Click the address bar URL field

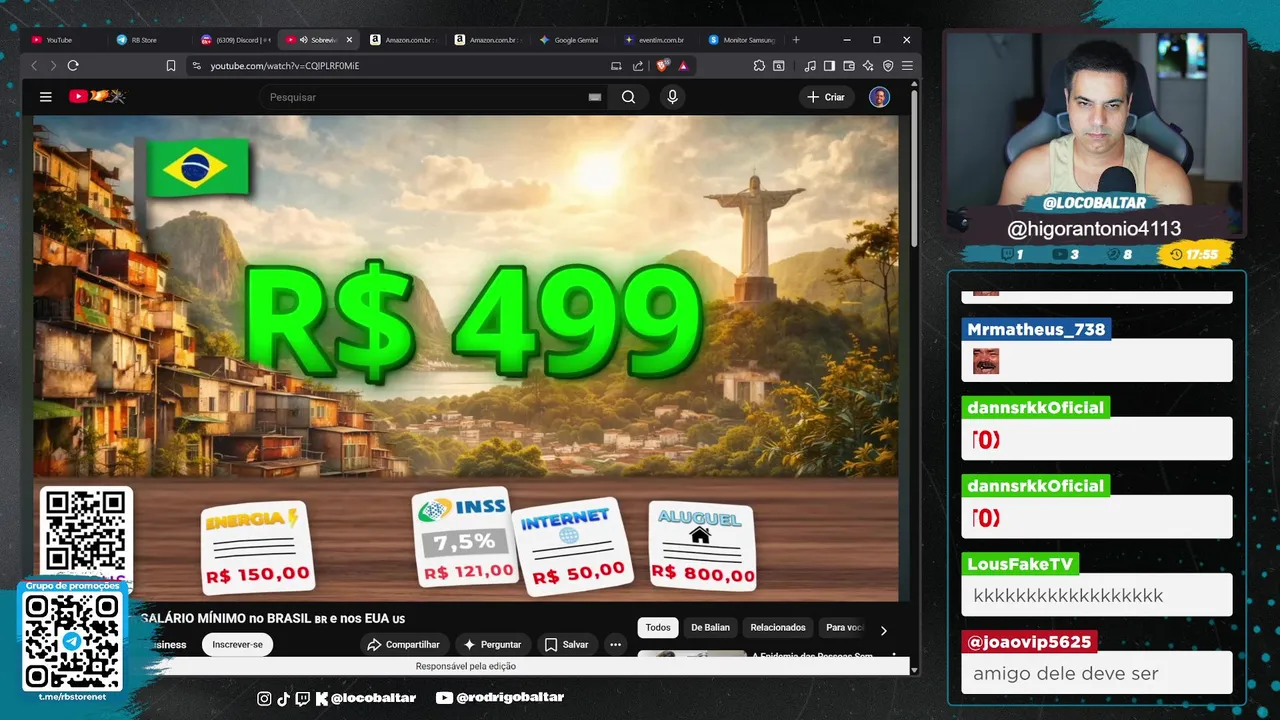[400, 66]
